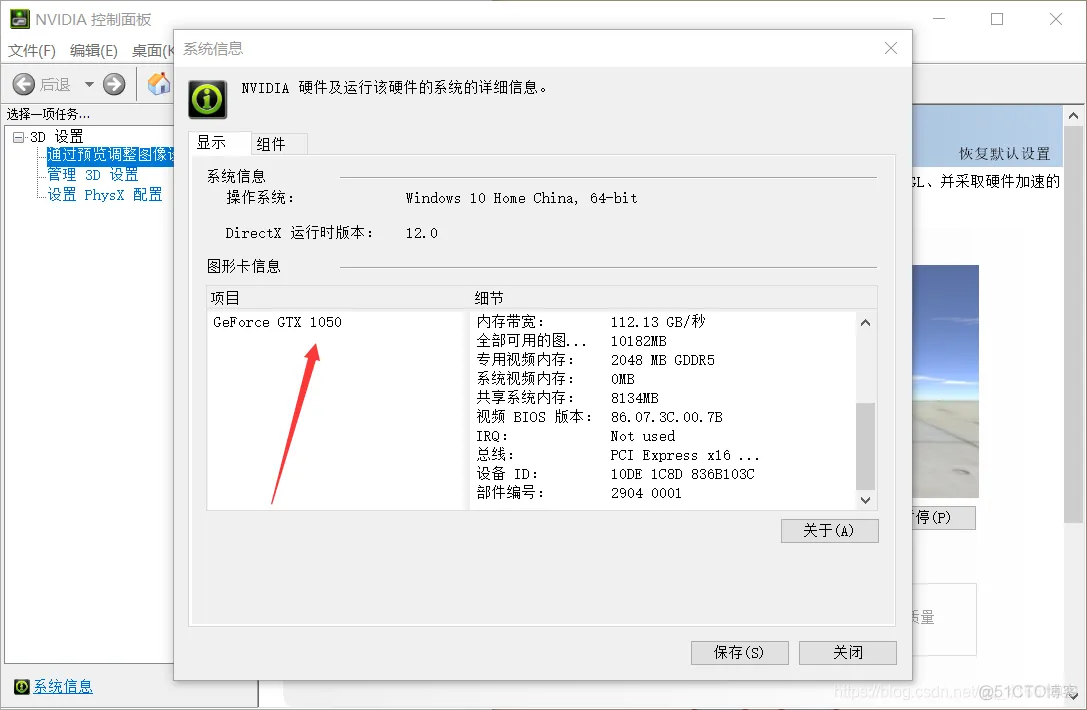Minimize the NVIDIA Control Panel window
This screenshot has height=710, width=1087.
click(939, 19)
